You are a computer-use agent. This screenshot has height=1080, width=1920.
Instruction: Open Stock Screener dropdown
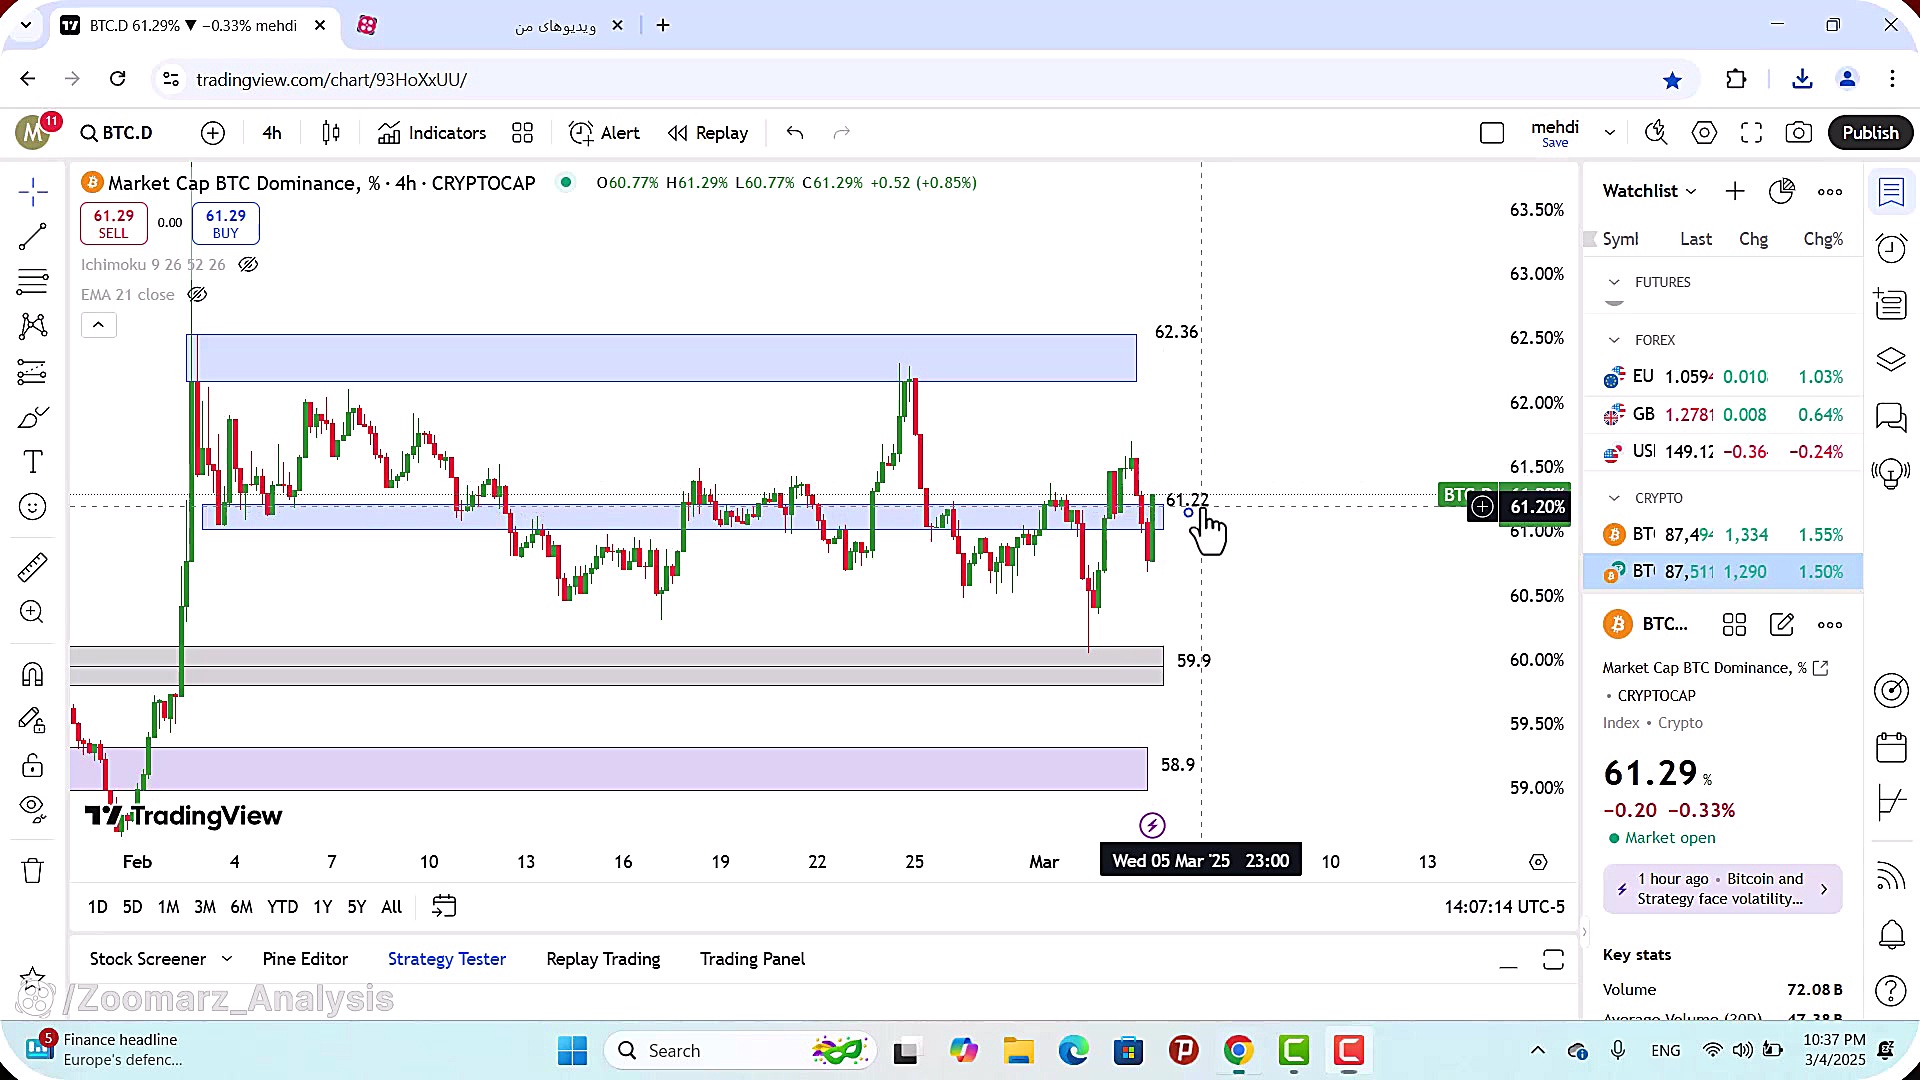(161, 959)
